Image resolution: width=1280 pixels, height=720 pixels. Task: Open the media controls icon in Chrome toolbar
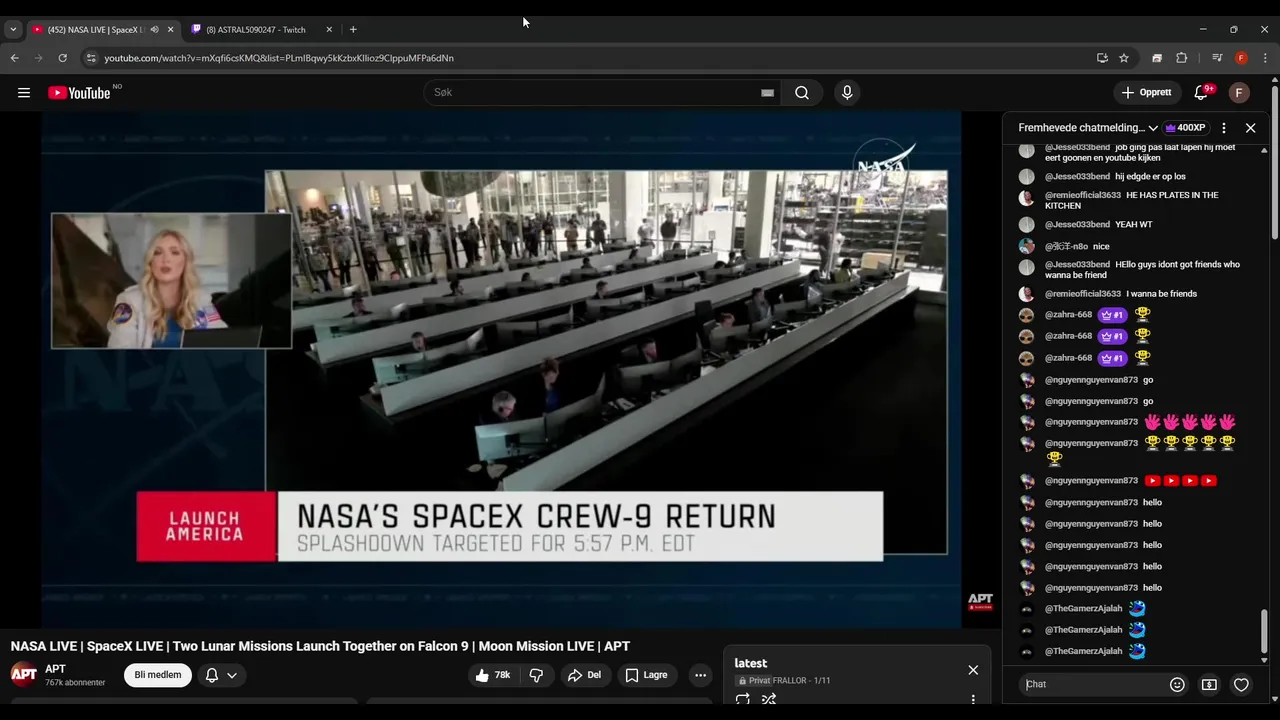tap(1217, 58)
